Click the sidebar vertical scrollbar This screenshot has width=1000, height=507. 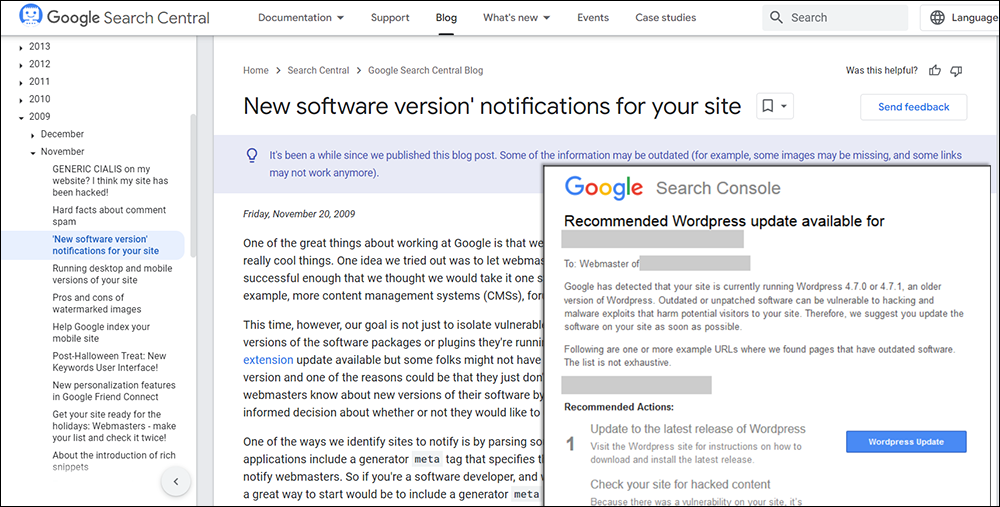tap(193, 185)
